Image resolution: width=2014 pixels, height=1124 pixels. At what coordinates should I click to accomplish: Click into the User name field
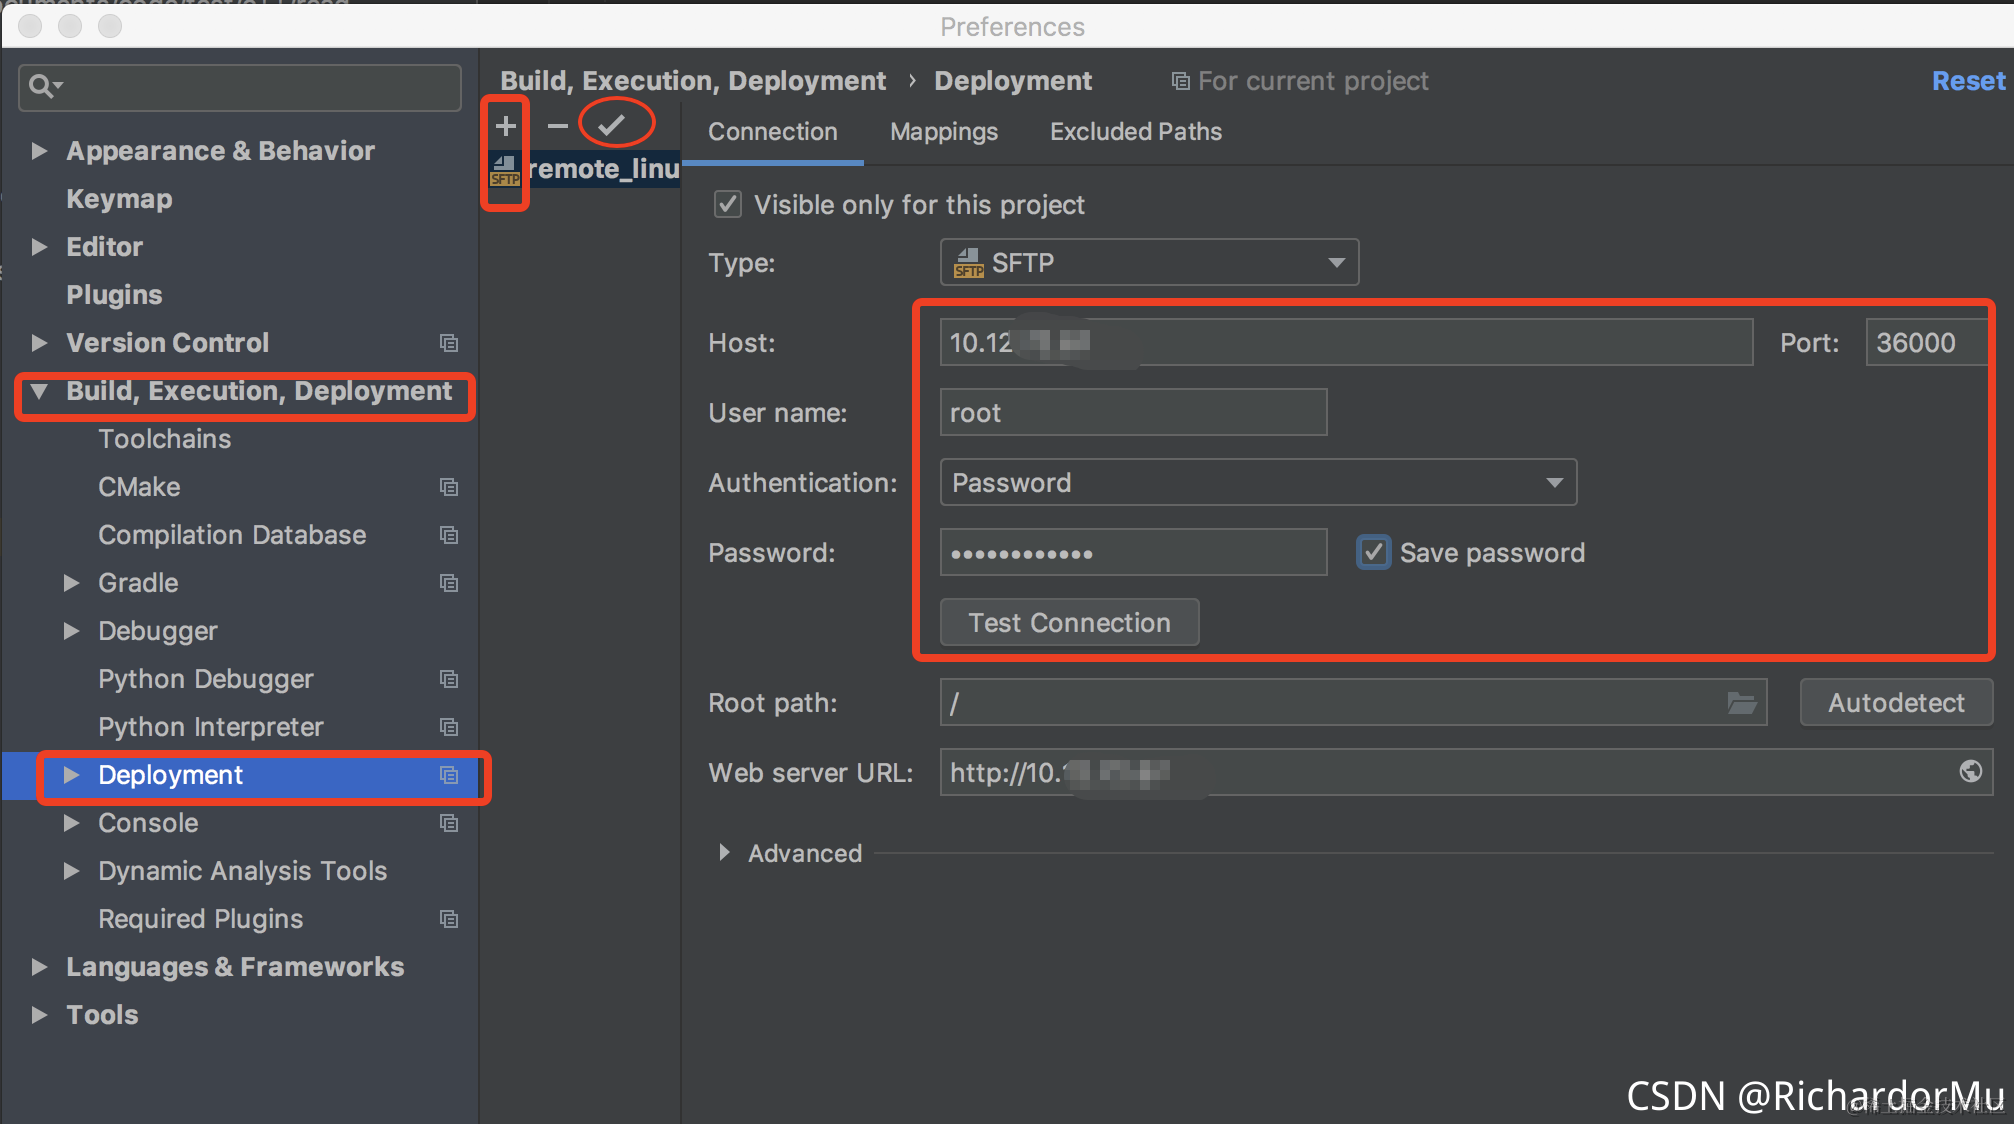1132,413
